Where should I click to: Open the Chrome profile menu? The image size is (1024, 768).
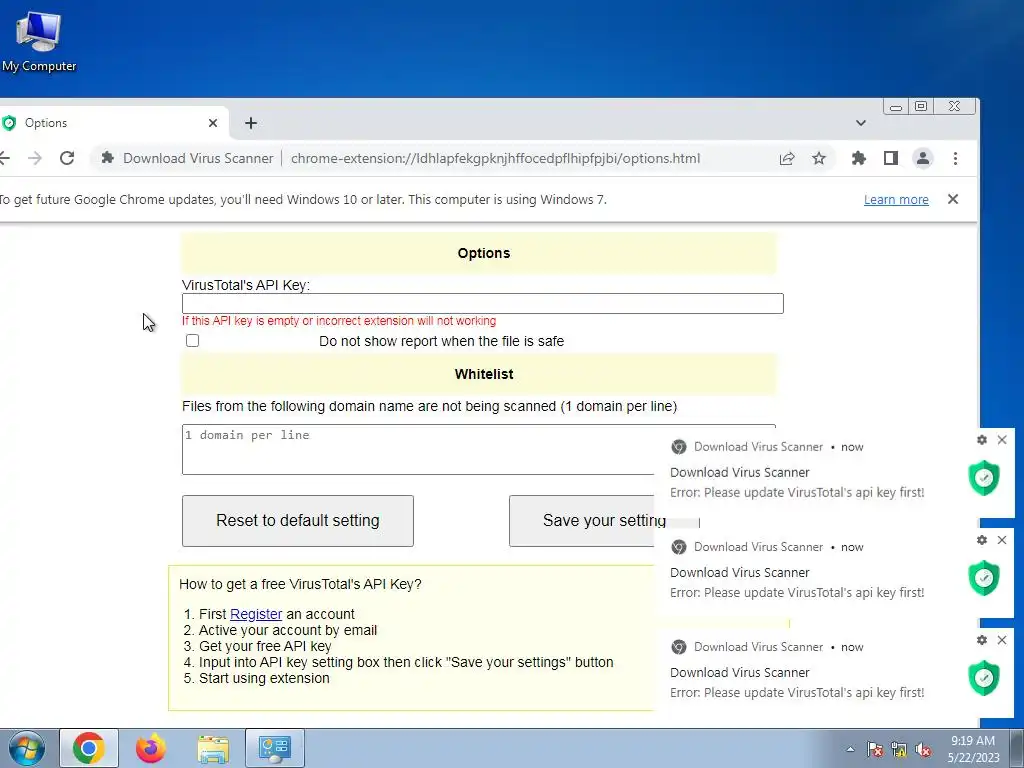tap(923, 158)
